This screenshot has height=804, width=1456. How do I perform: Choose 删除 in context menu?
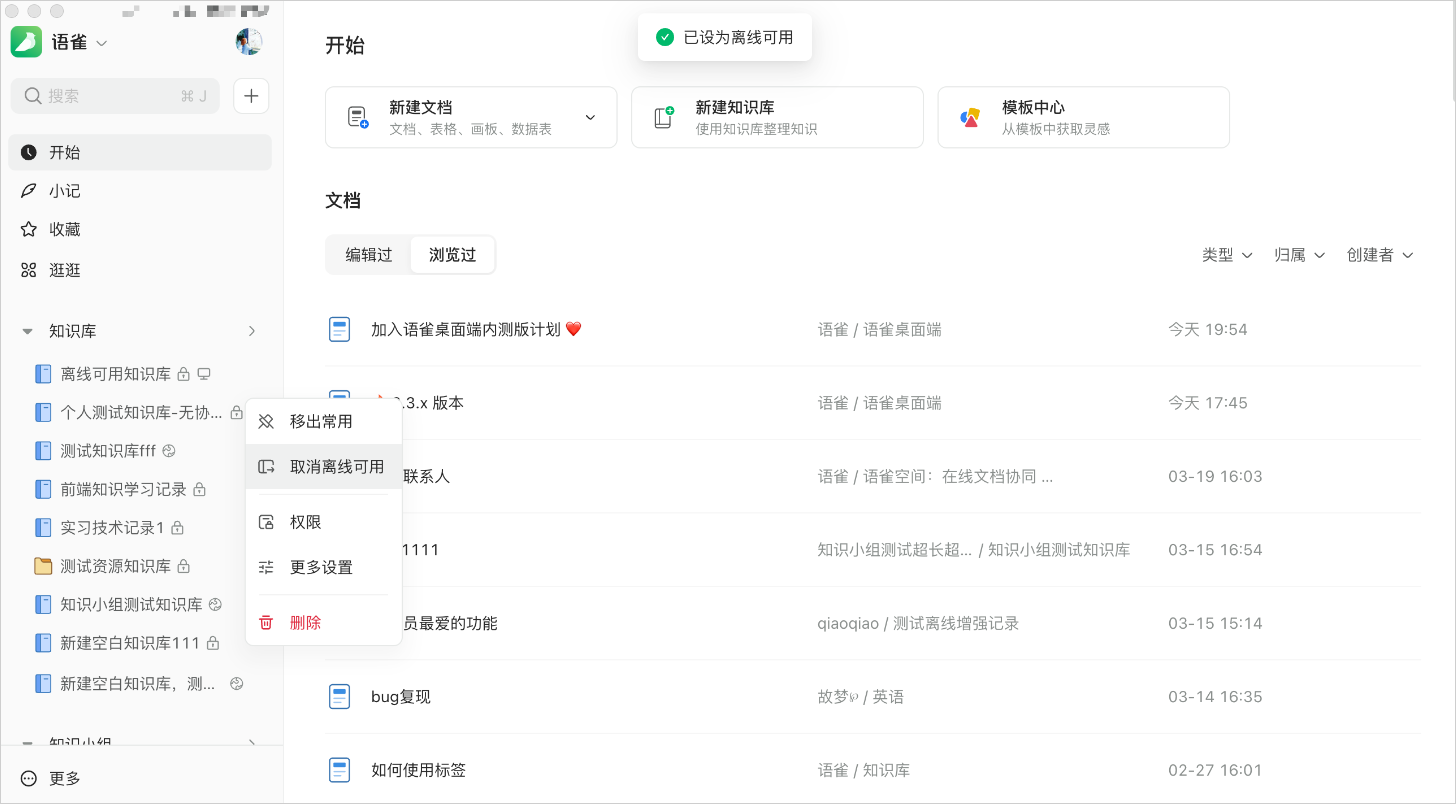(324, 622)
